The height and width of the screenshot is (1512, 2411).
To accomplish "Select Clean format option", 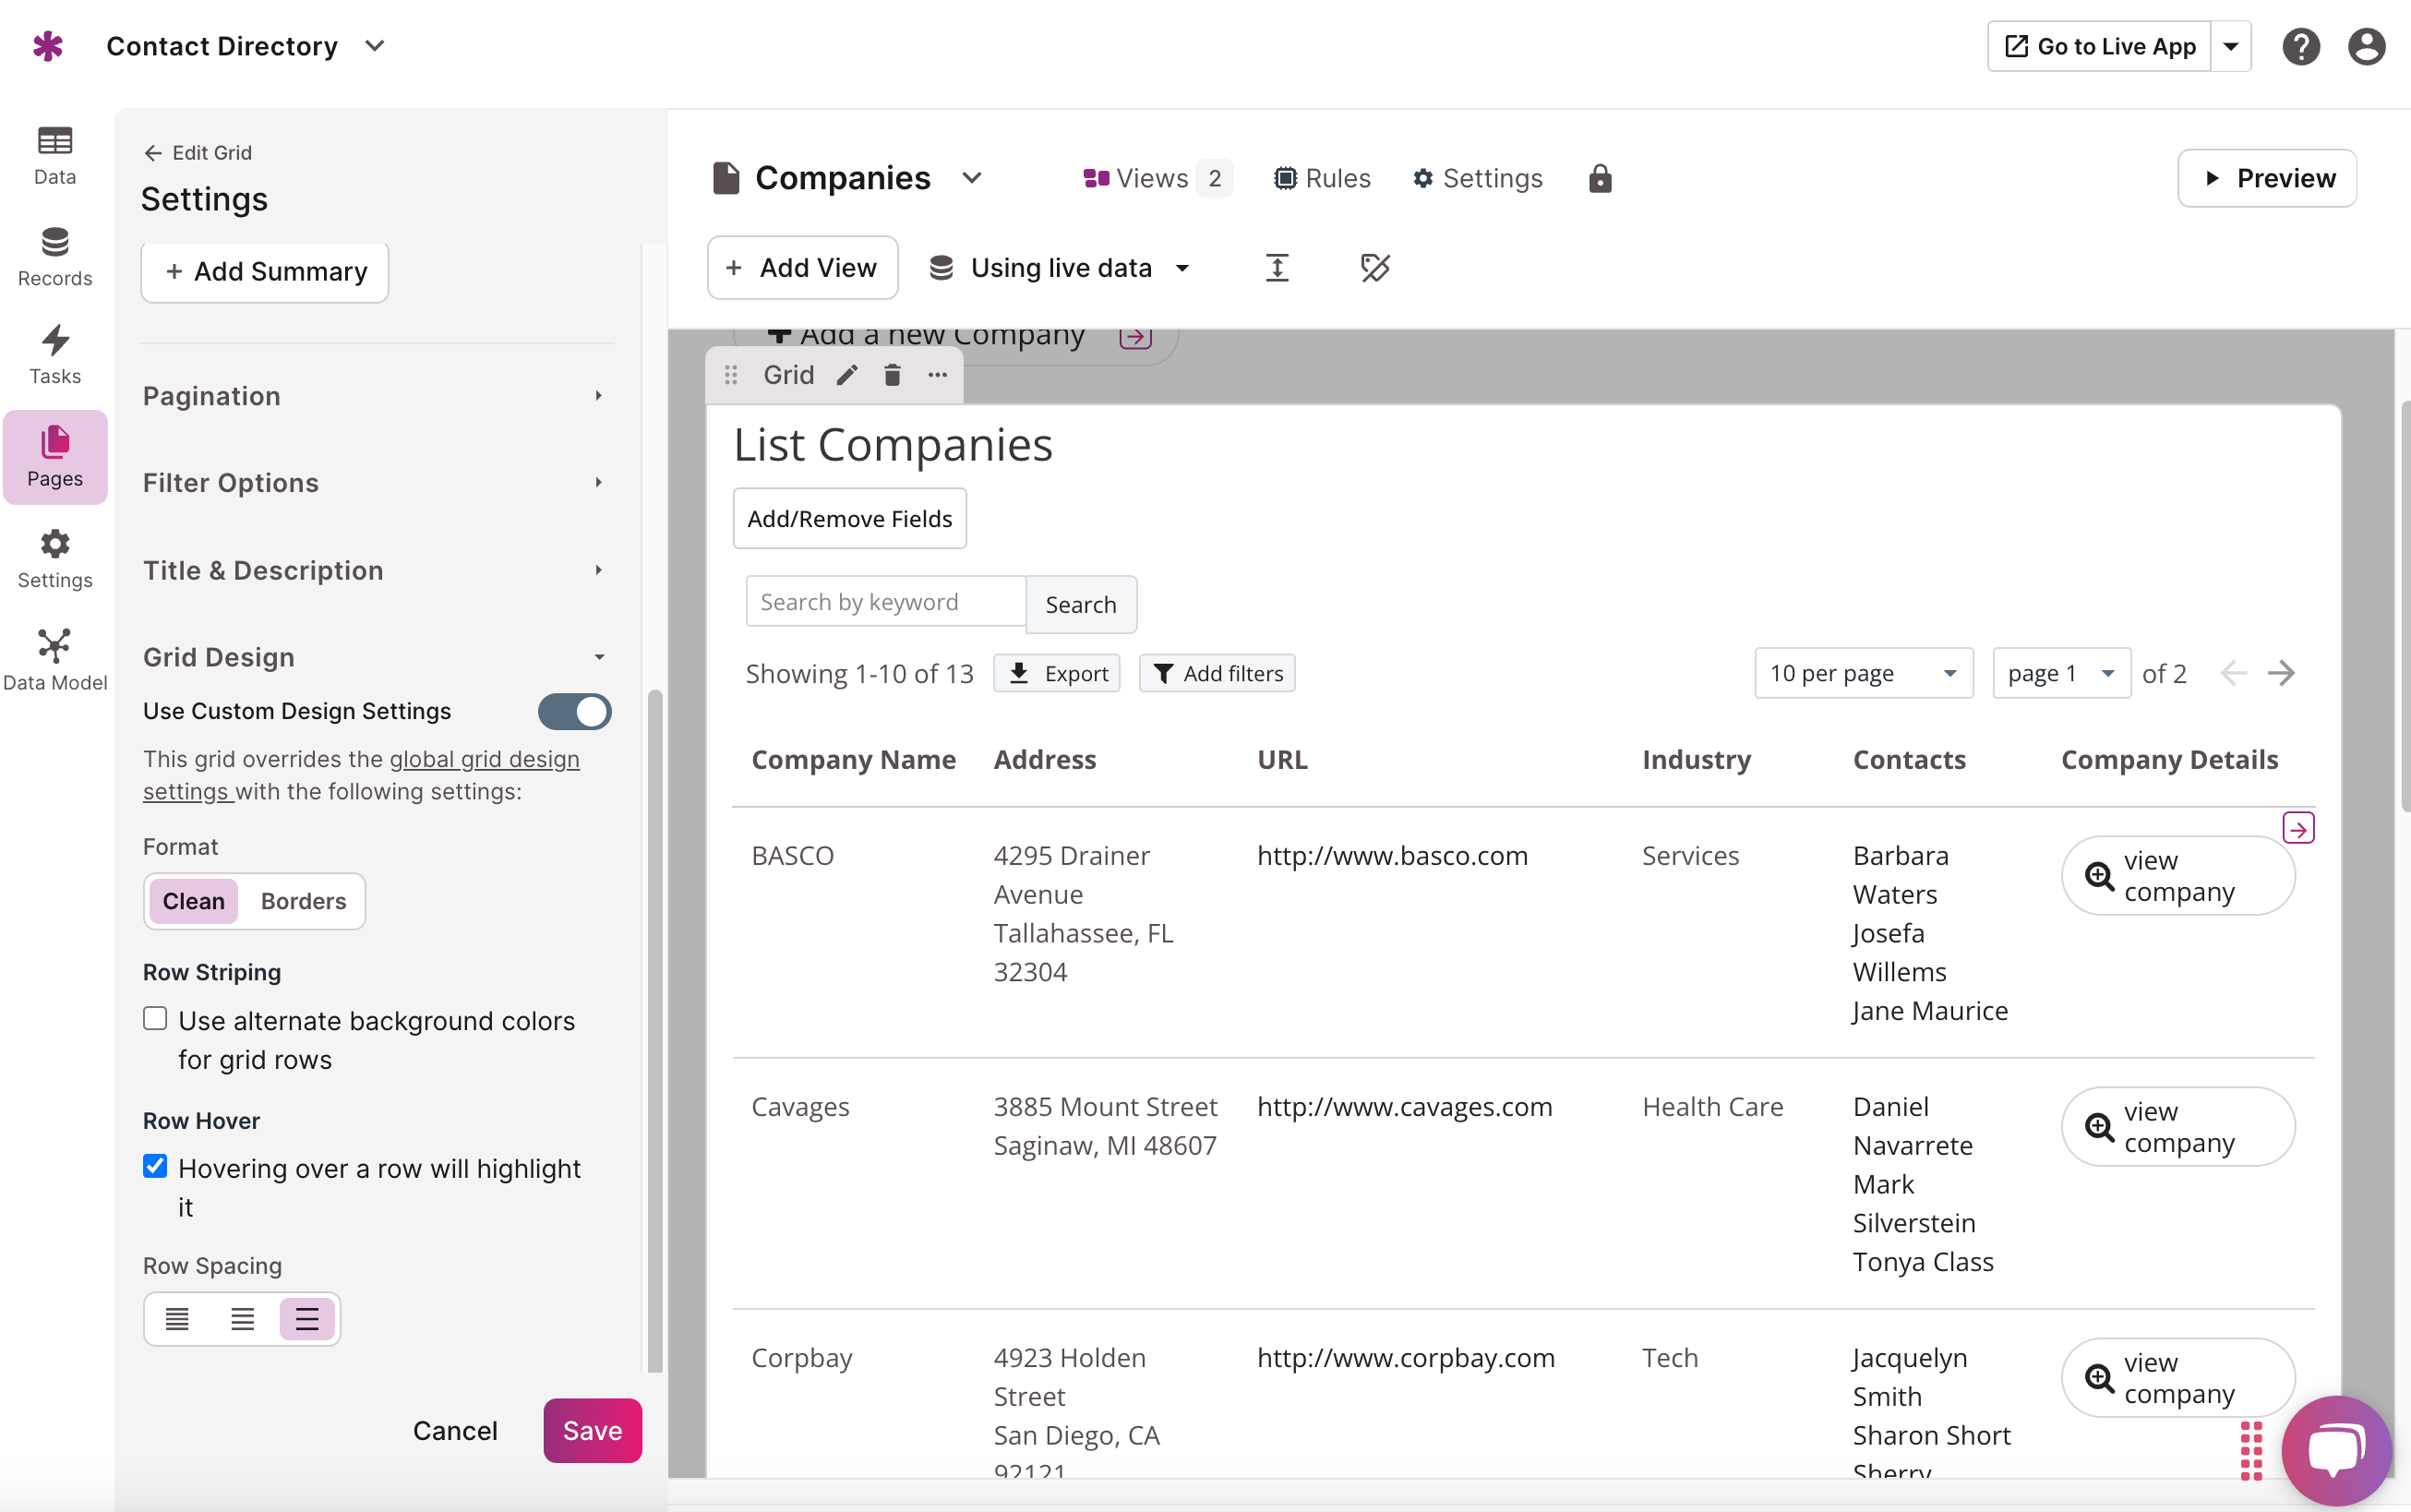I will (194, 901).
